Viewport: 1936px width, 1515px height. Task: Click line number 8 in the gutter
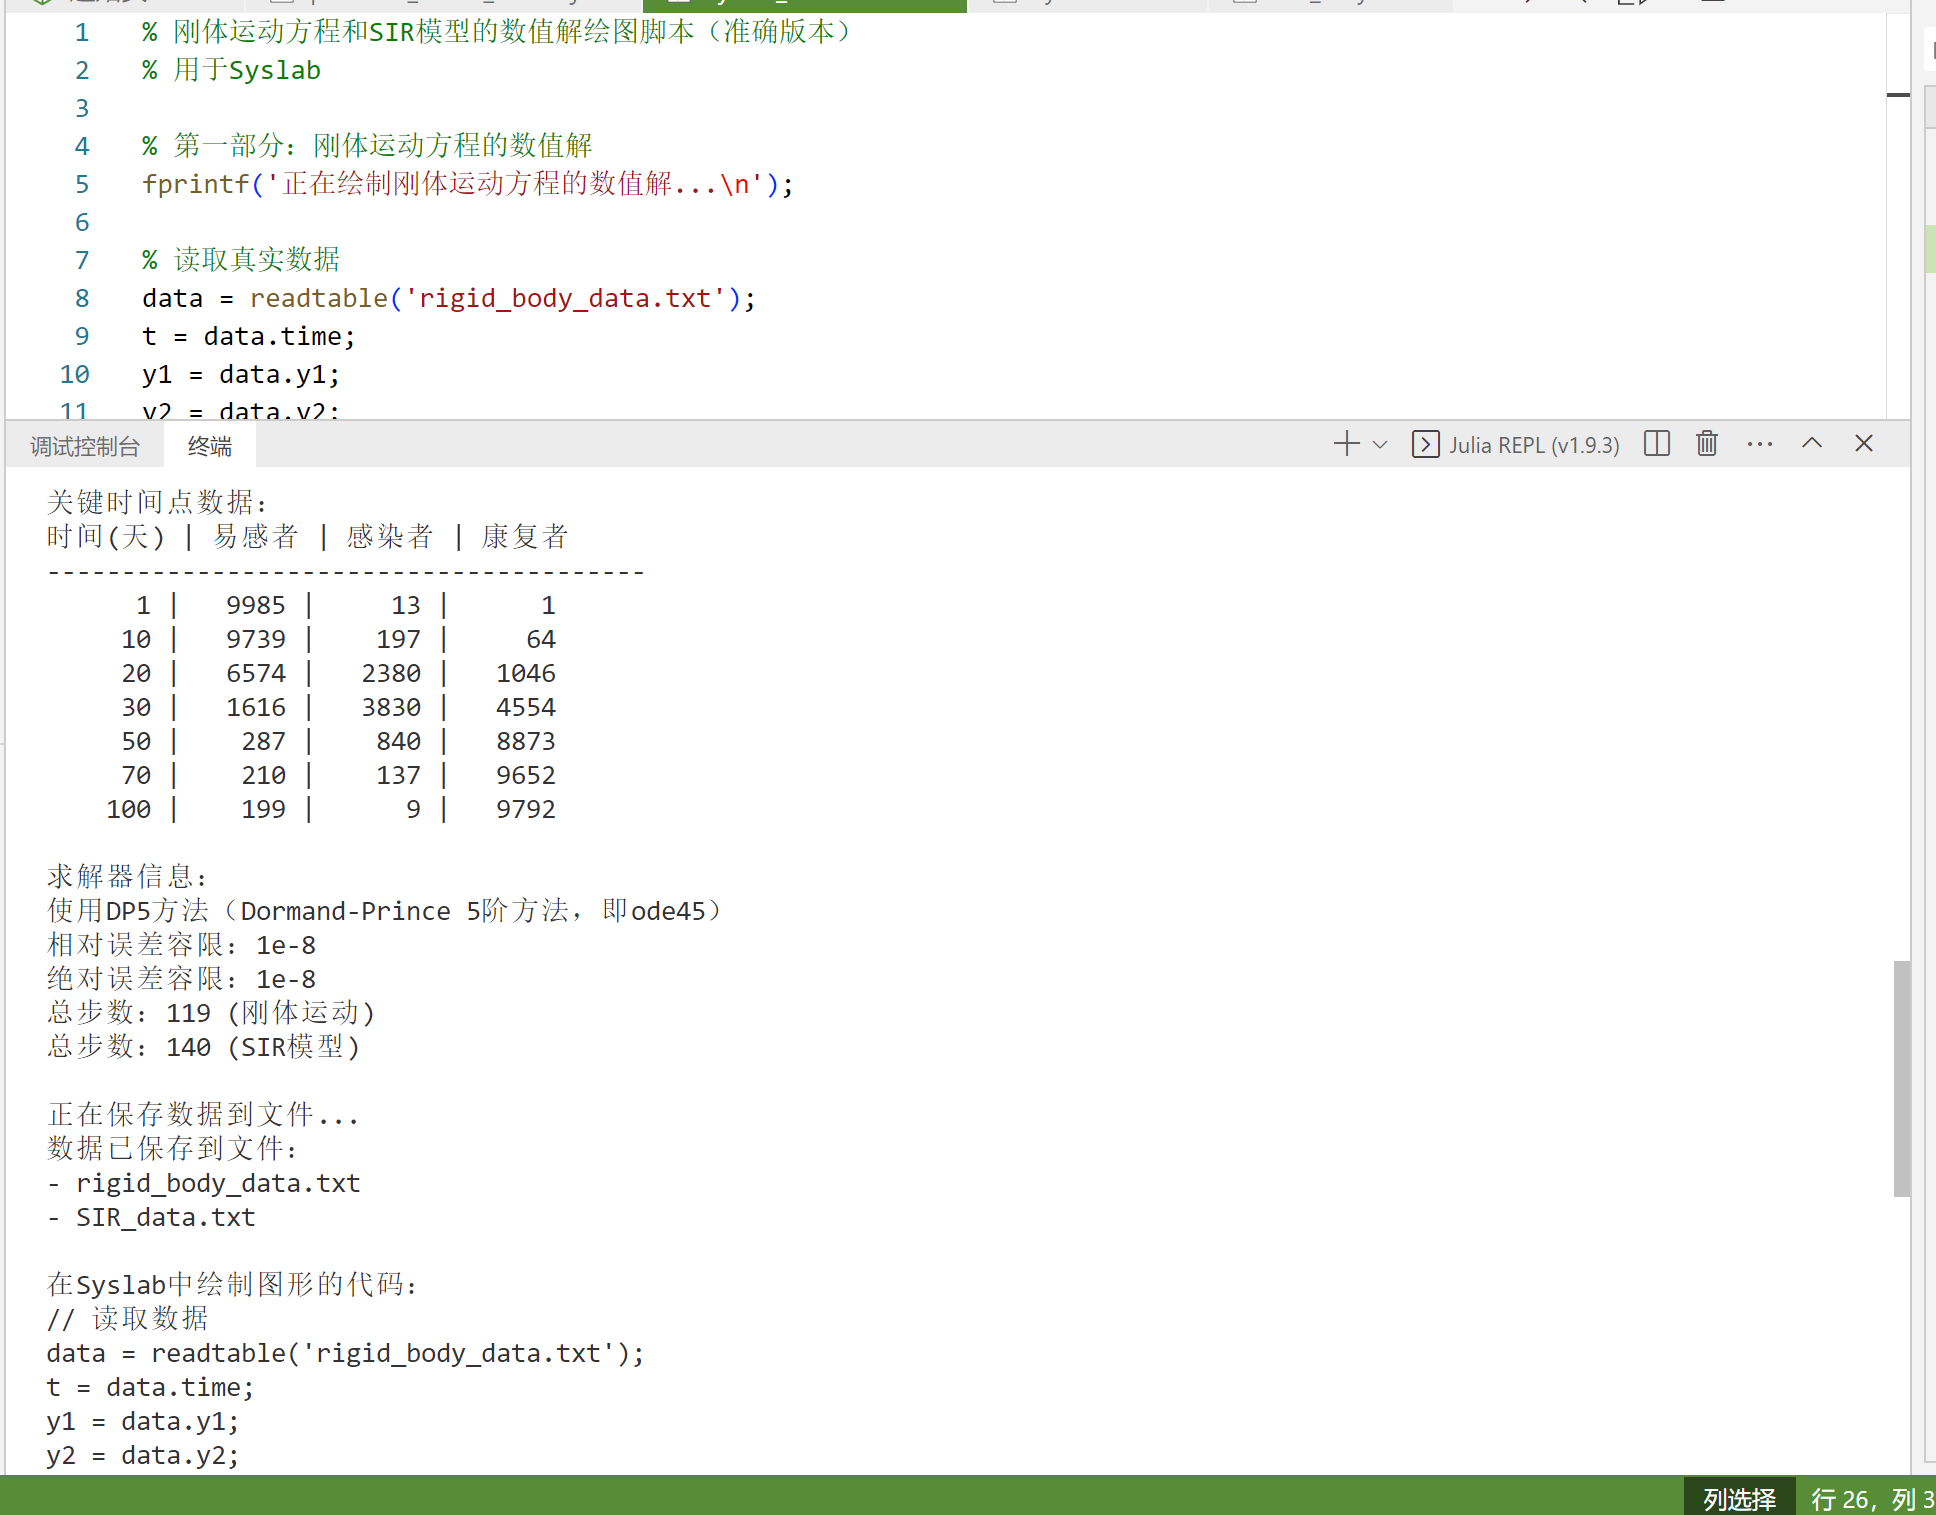82,298
